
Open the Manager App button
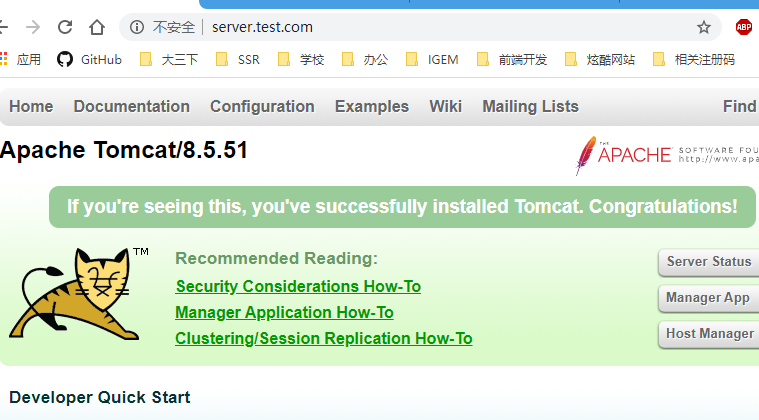pos(708,298)
